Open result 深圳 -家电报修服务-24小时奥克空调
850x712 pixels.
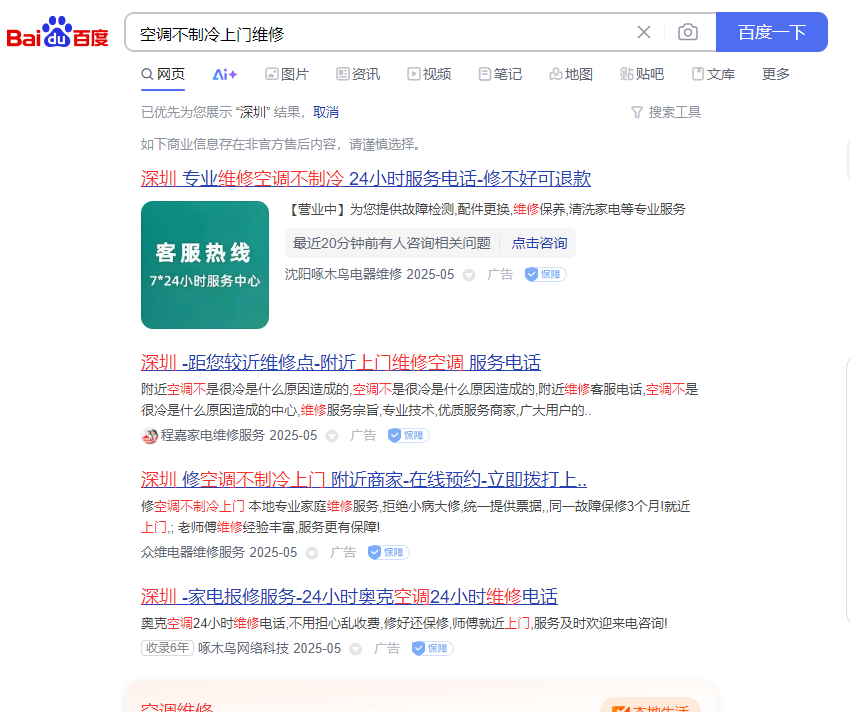click(349, 596)
